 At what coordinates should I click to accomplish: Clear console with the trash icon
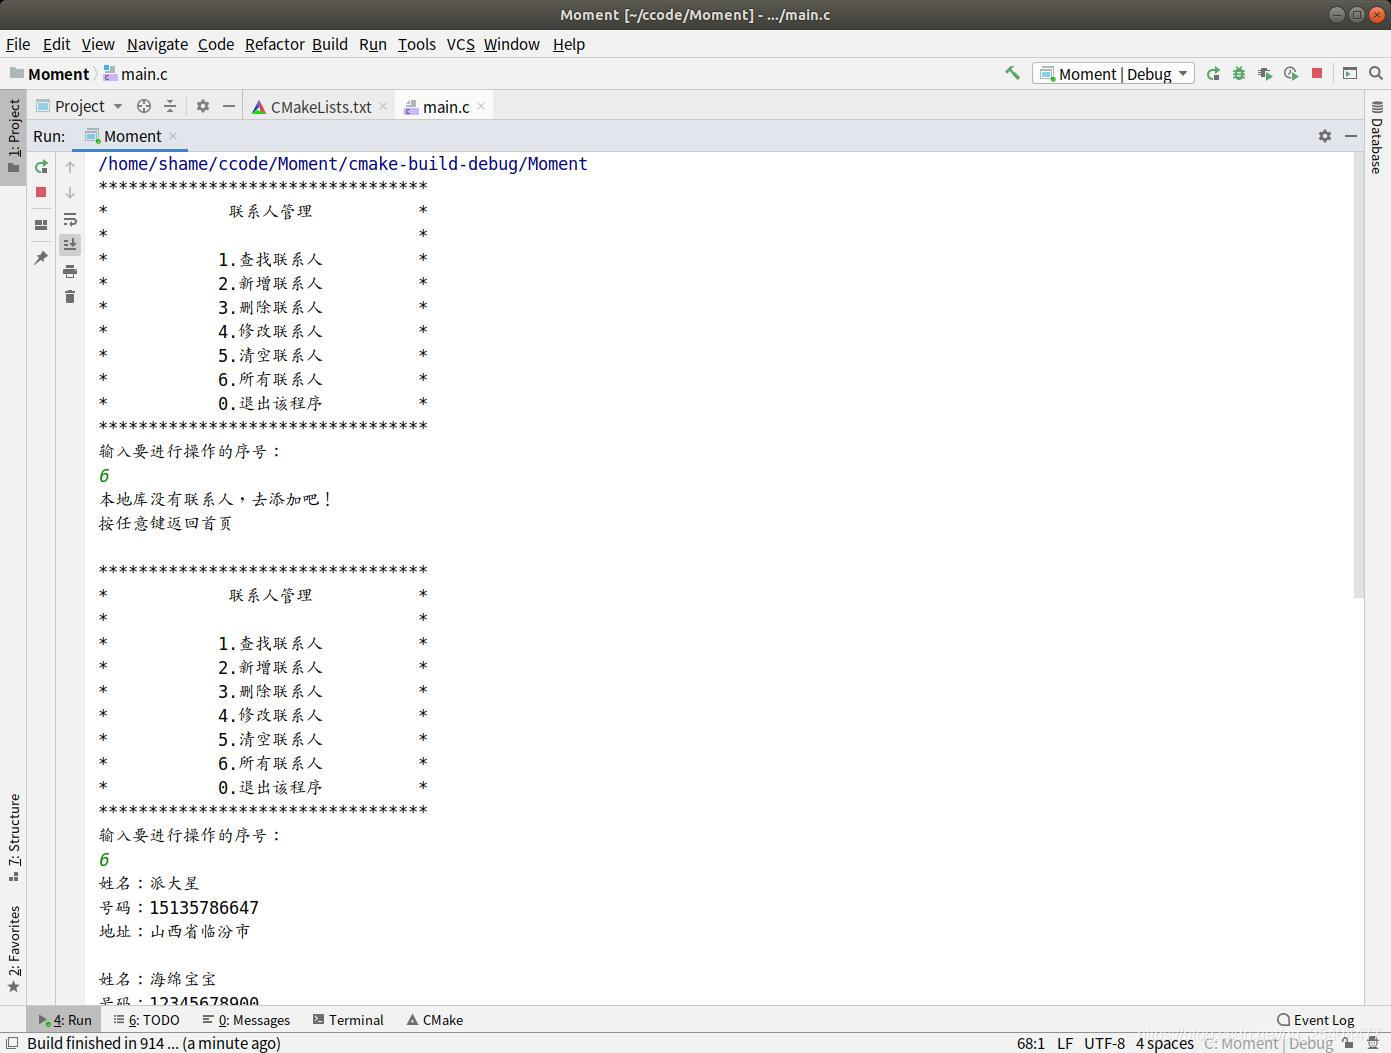tap(70, 297)
